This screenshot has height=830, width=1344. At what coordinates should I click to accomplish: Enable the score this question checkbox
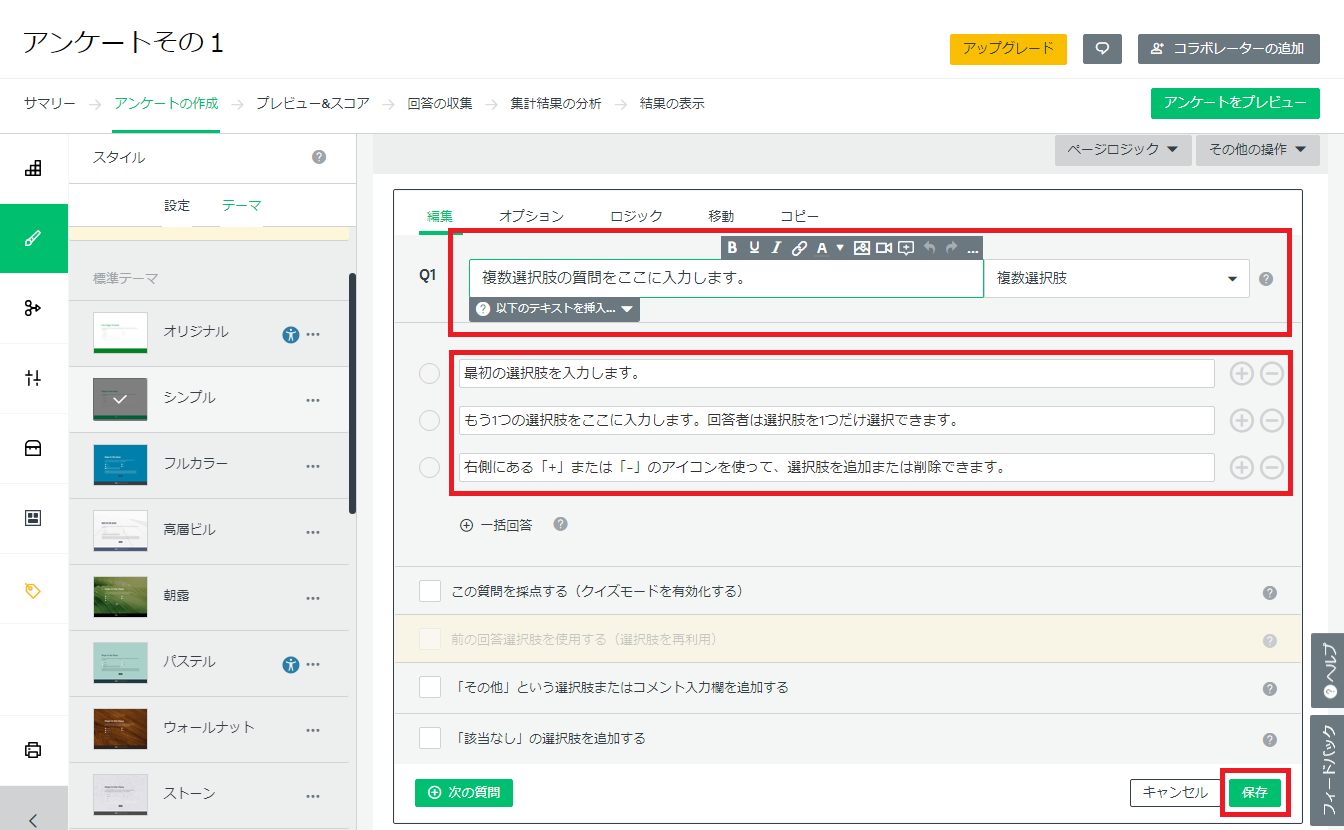[430, 591]
